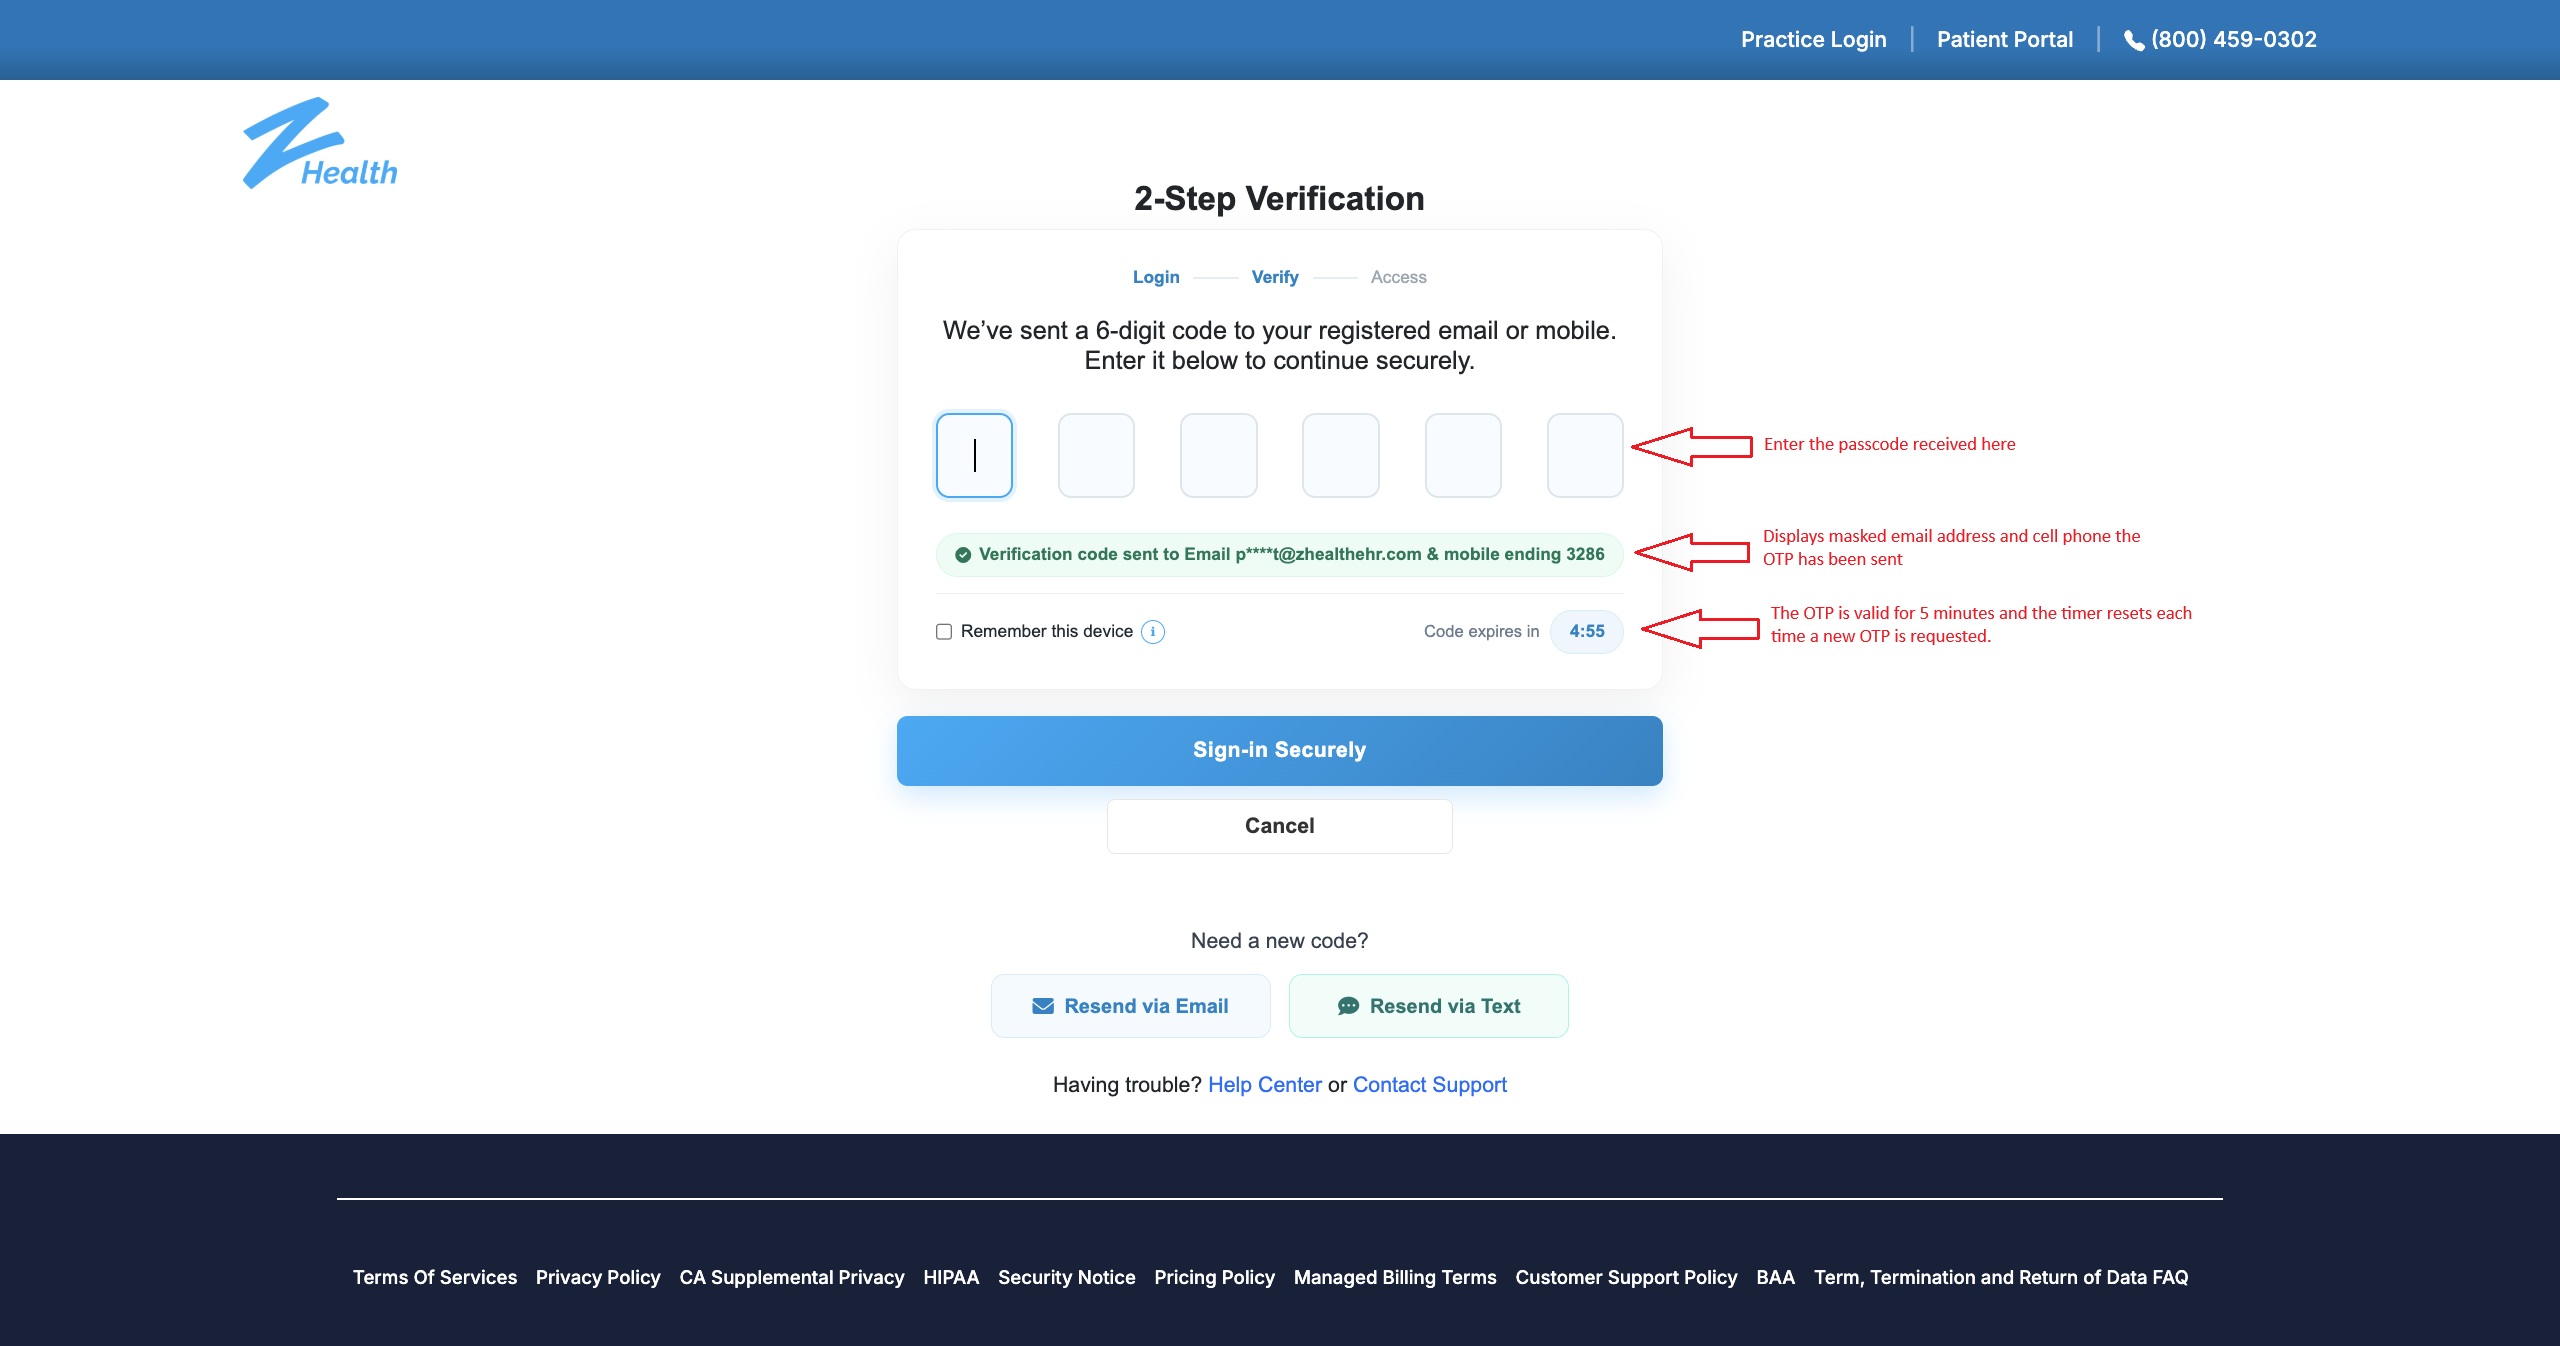Open the HIPAA footer link

click(950, 1277)
